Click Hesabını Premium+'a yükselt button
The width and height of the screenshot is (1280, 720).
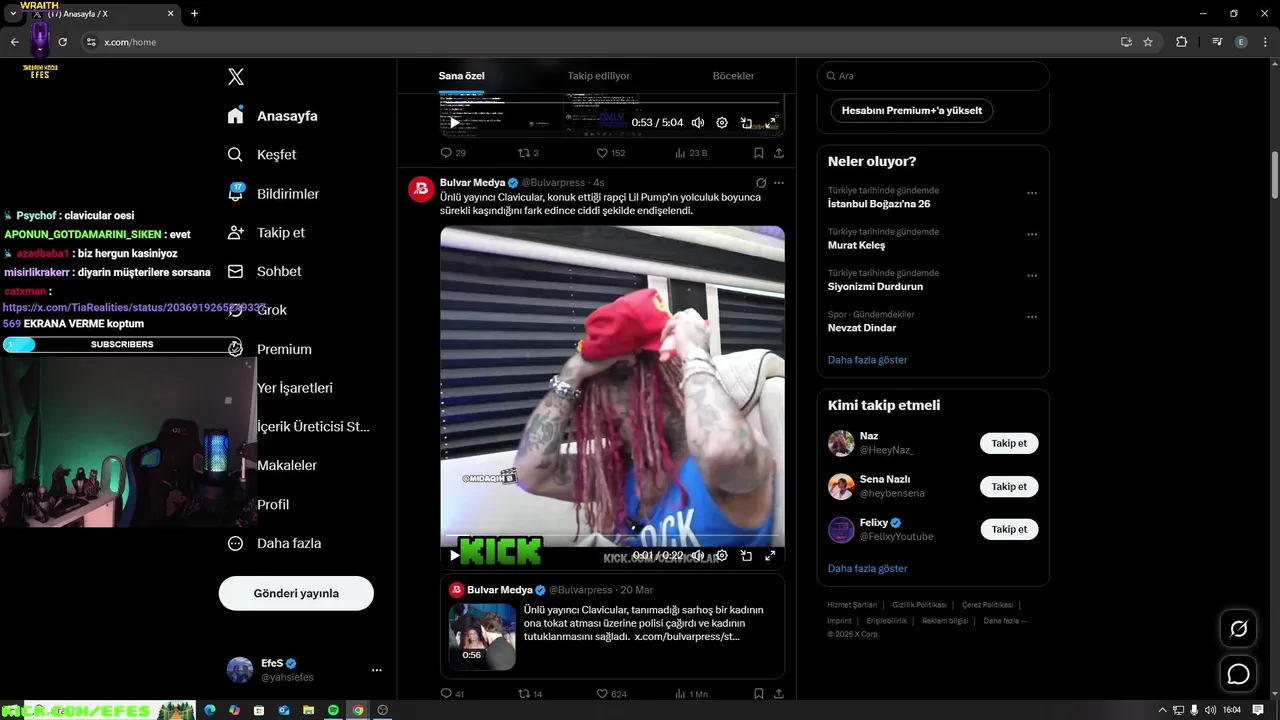click(x=912, y=111)
